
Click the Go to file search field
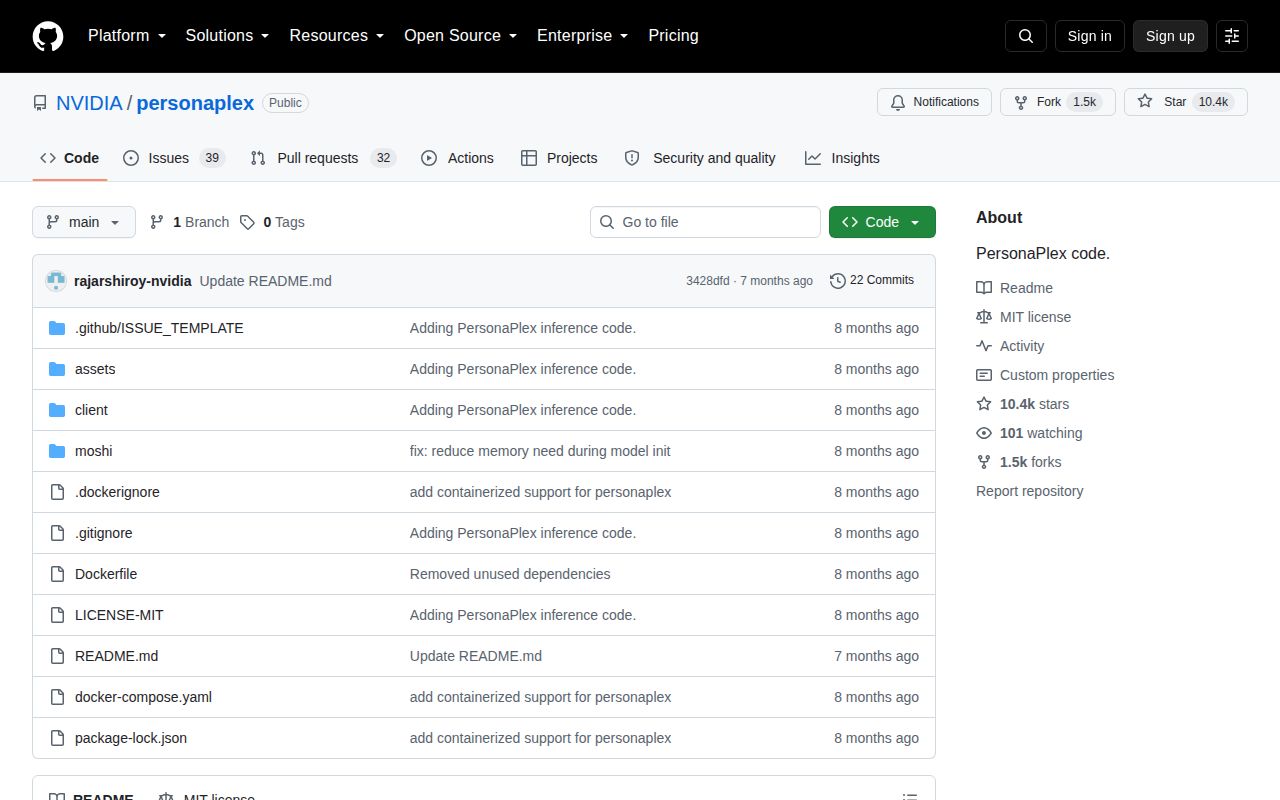point(705,222)
